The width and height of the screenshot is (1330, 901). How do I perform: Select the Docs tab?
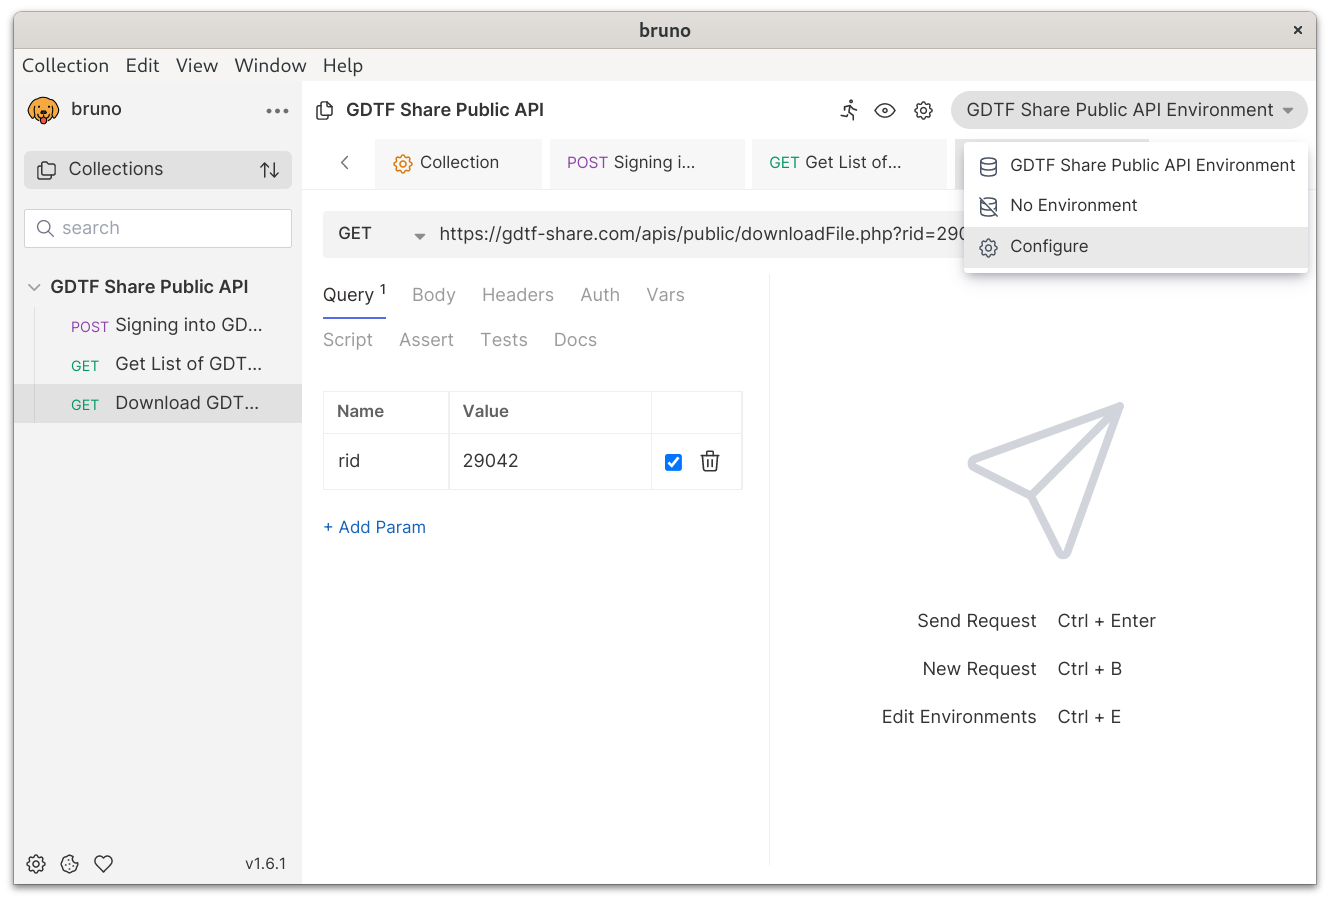pos(575,340)
